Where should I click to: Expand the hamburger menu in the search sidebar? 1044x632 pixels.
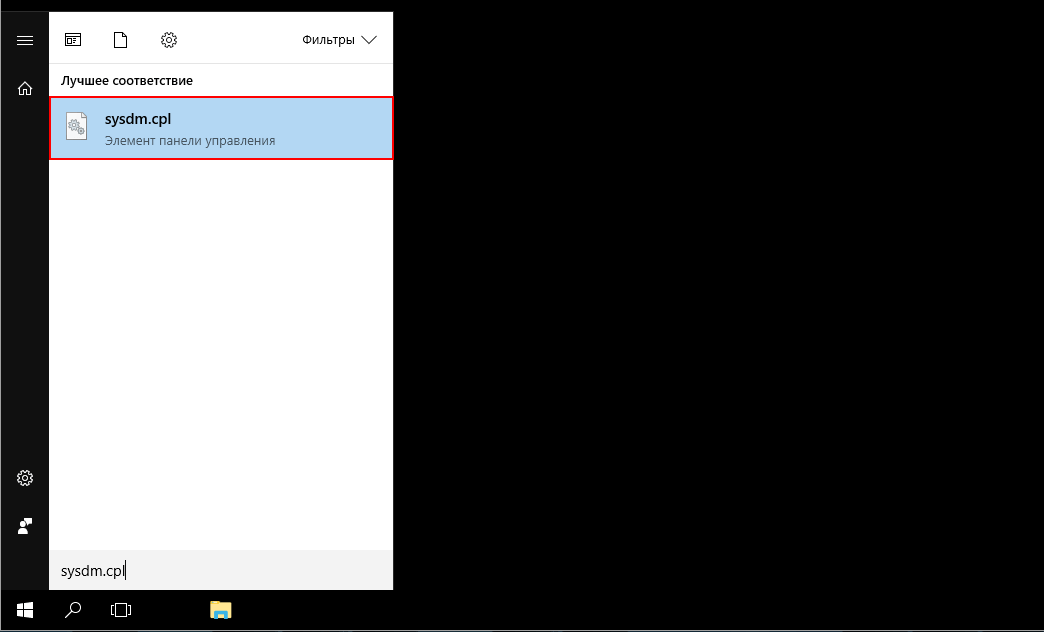tap(25, 41)
